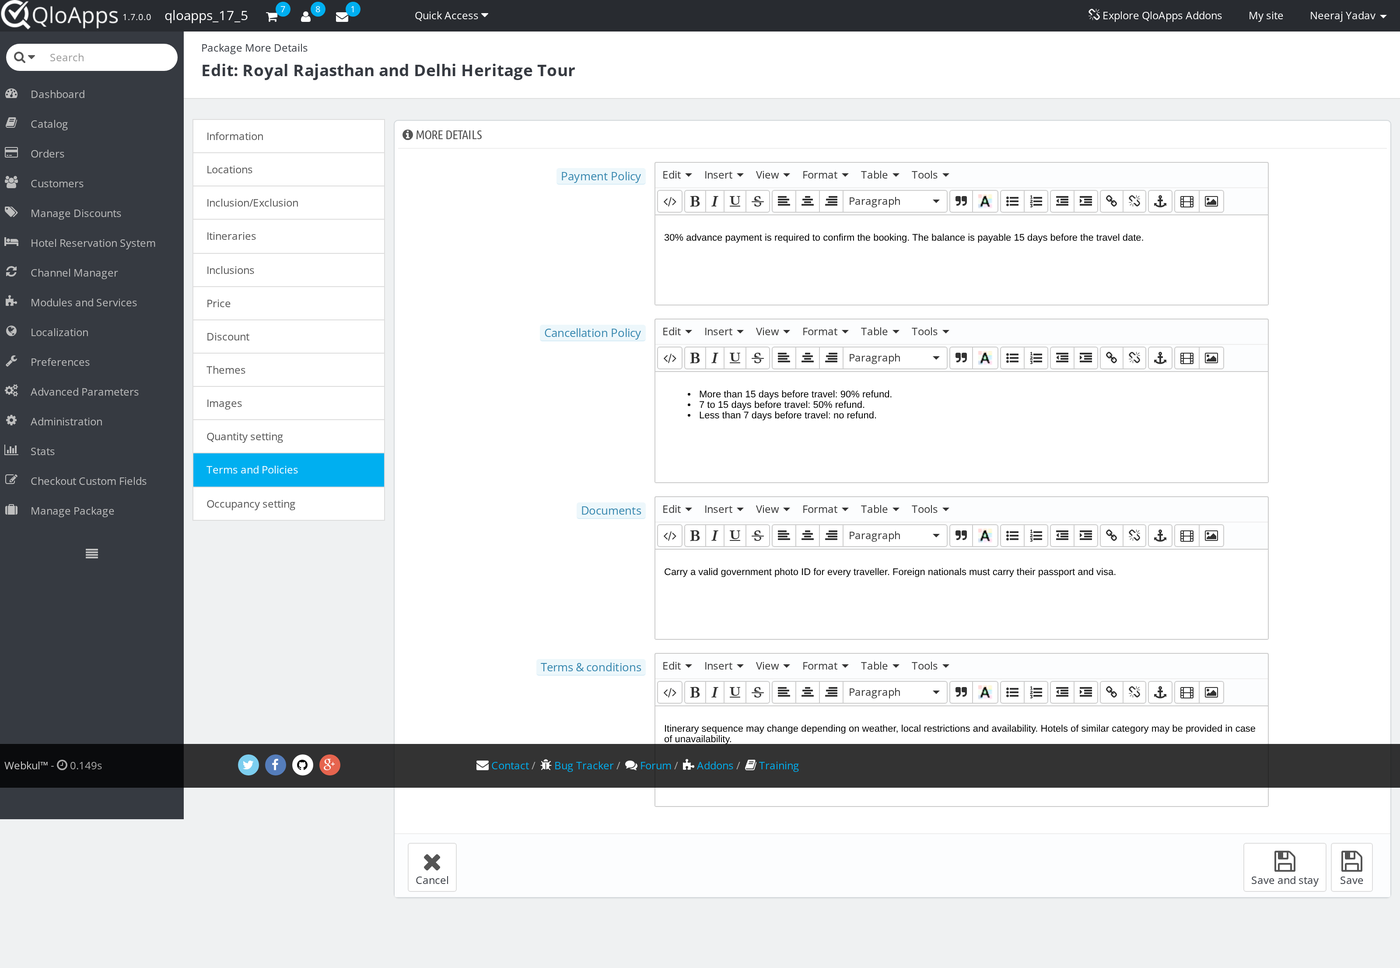Open Hotel Reservation System in sidebar
1400x968 pixels.
coord(93,243)
